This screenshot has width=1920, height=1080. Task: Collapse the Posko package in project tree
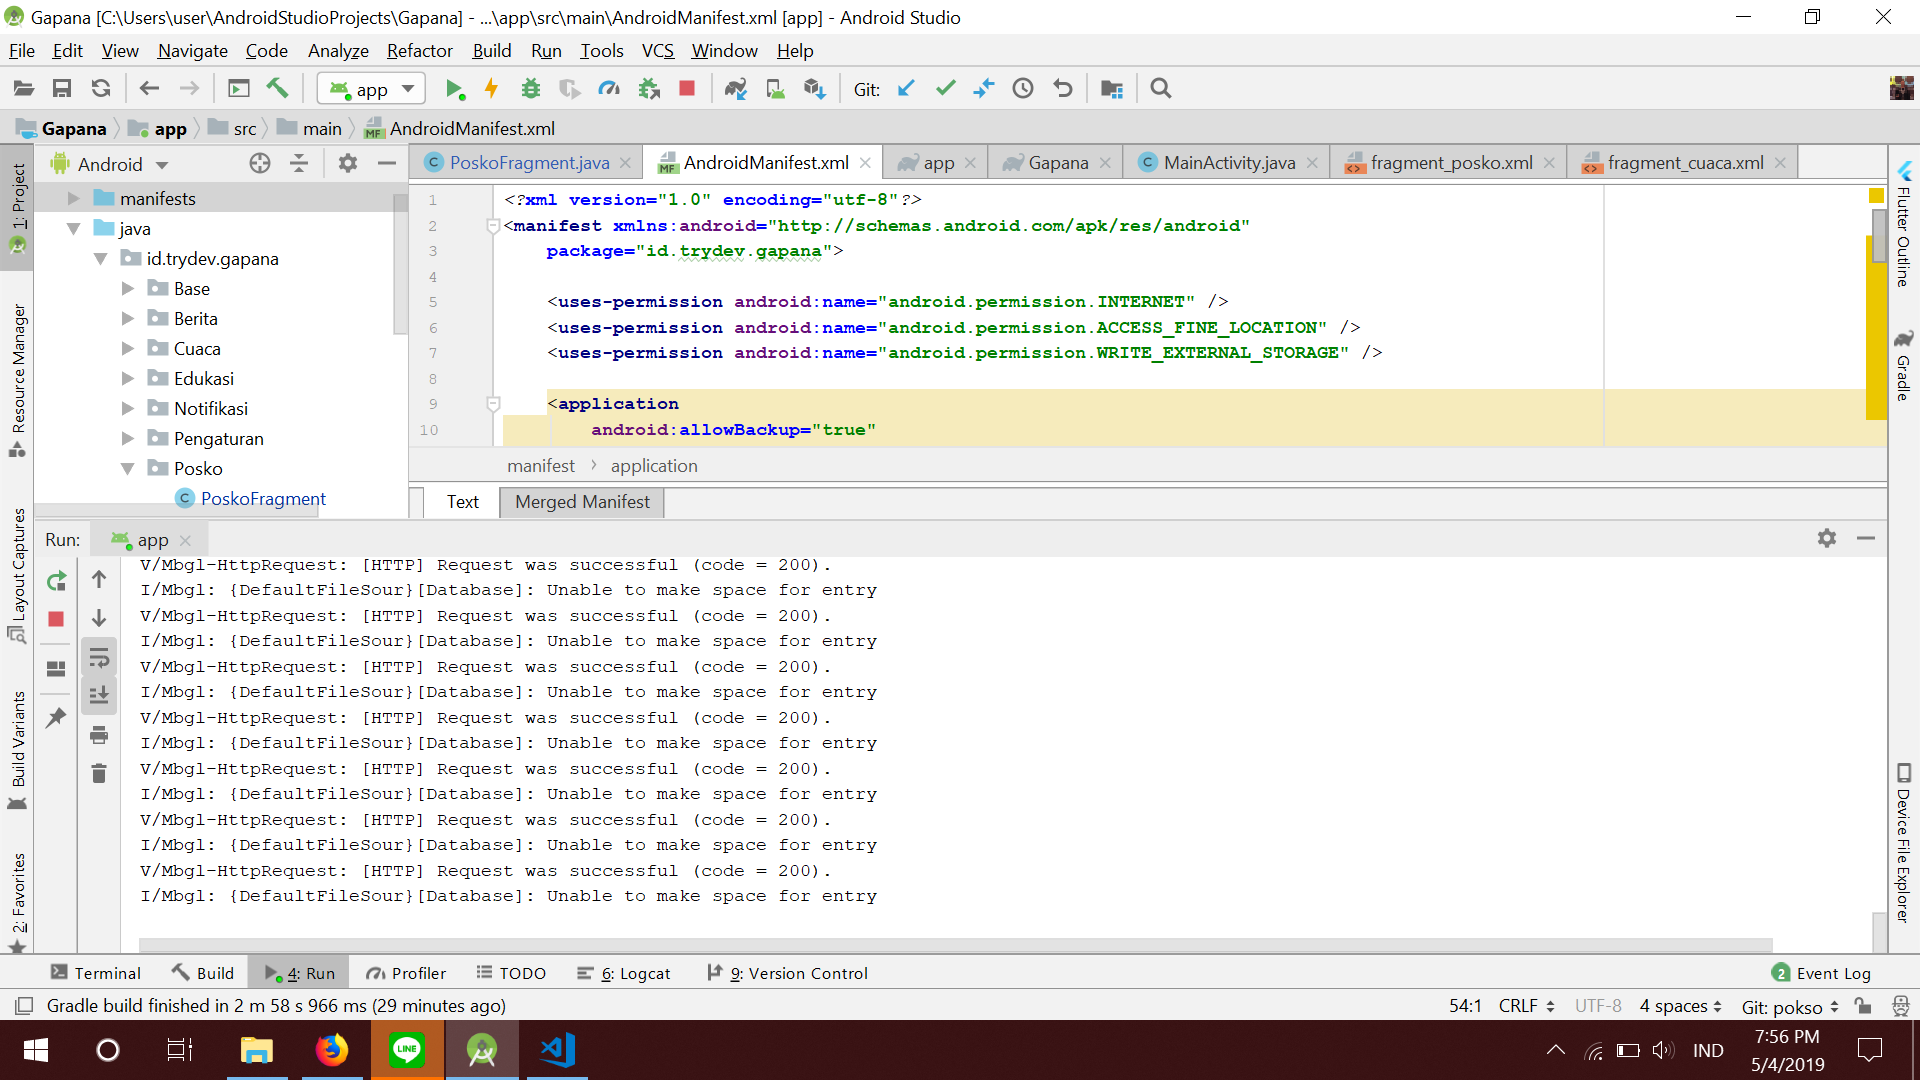point(128,468)
